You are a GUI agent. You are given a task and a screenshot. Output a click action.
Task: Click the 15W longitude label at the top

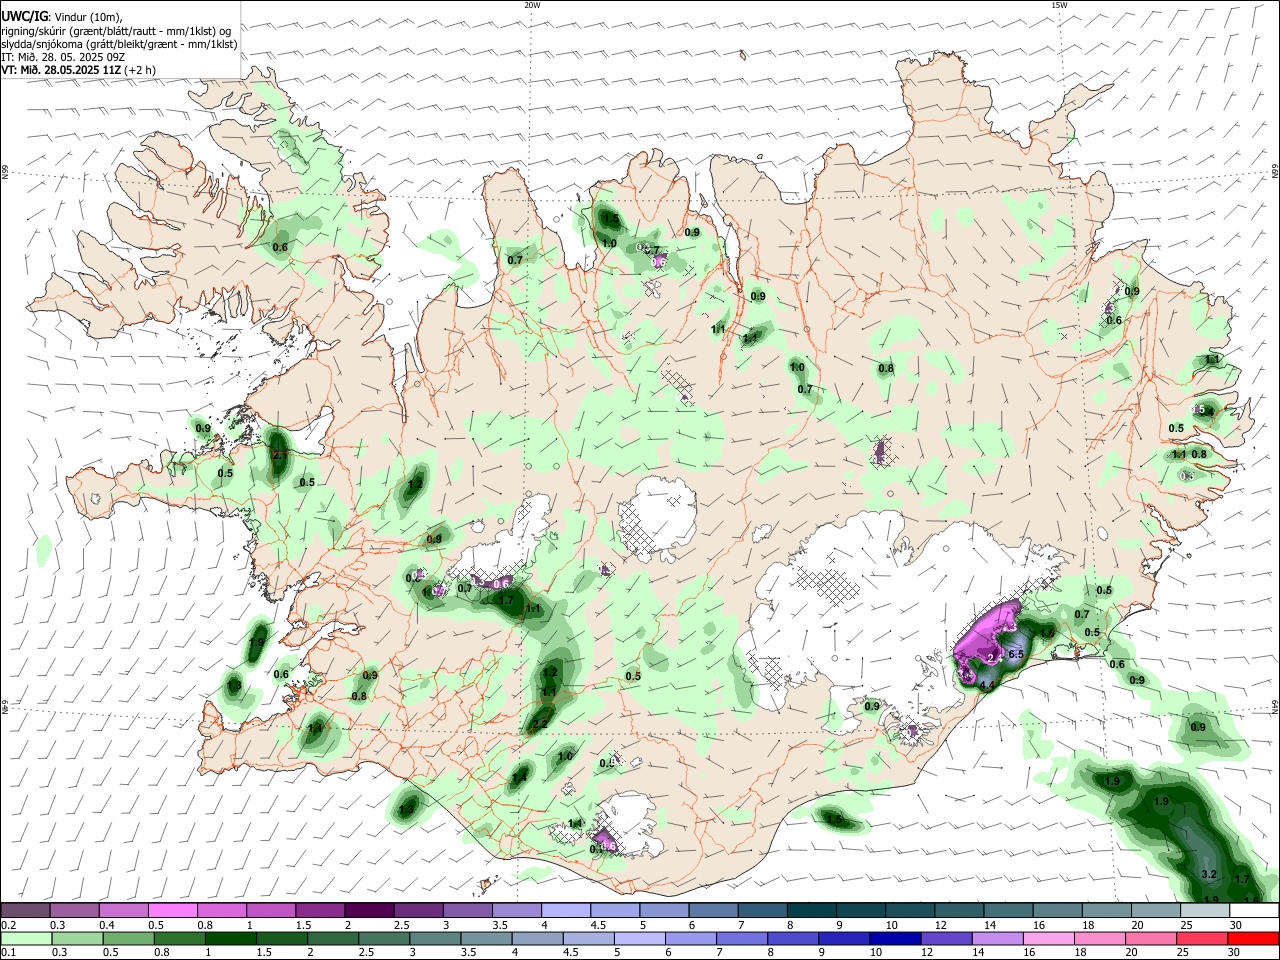click(1059, 5)
